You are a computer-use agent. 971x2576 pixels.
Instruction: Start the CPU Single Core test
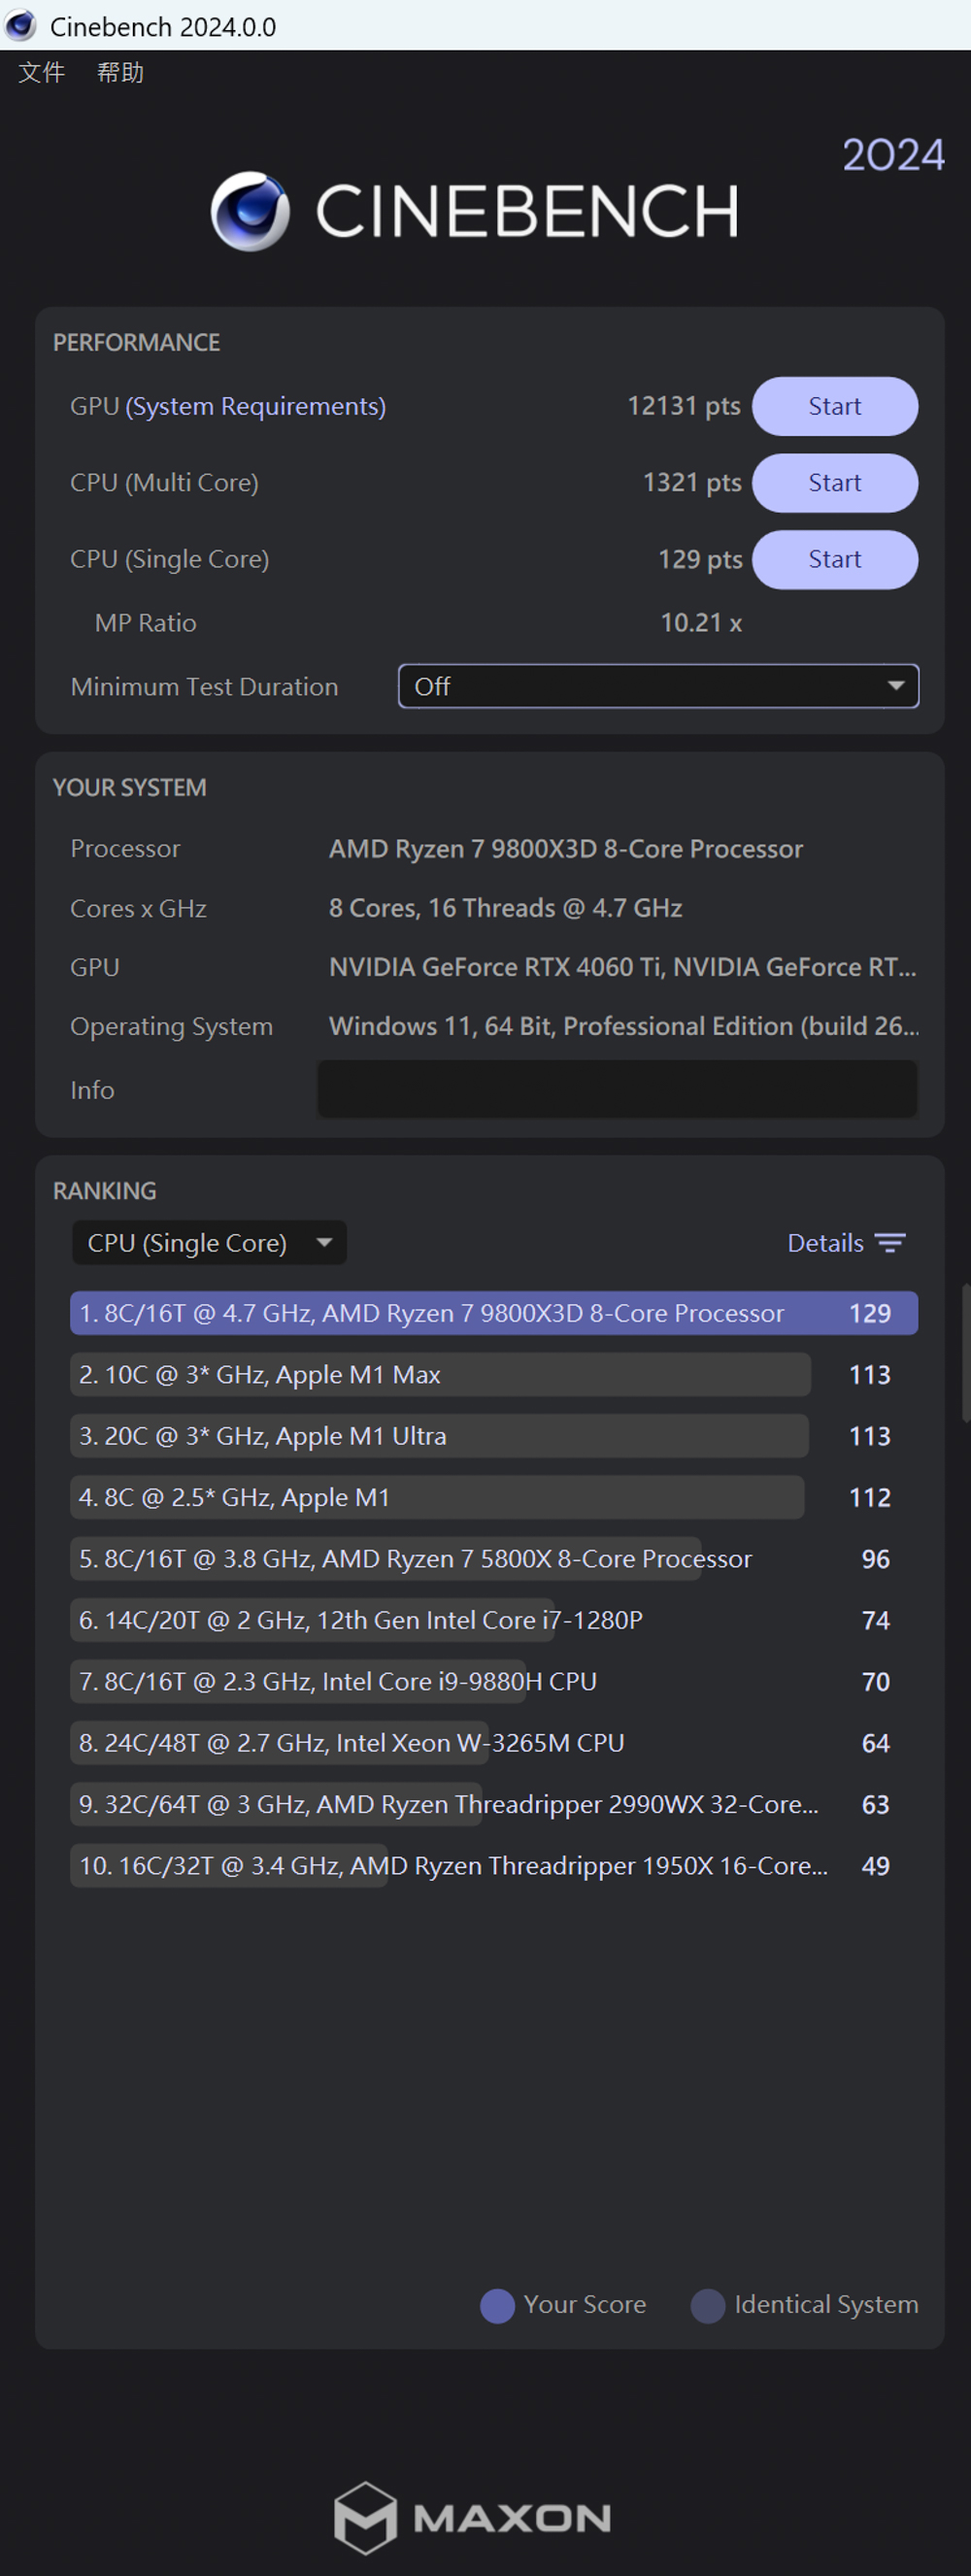point(834,559)
